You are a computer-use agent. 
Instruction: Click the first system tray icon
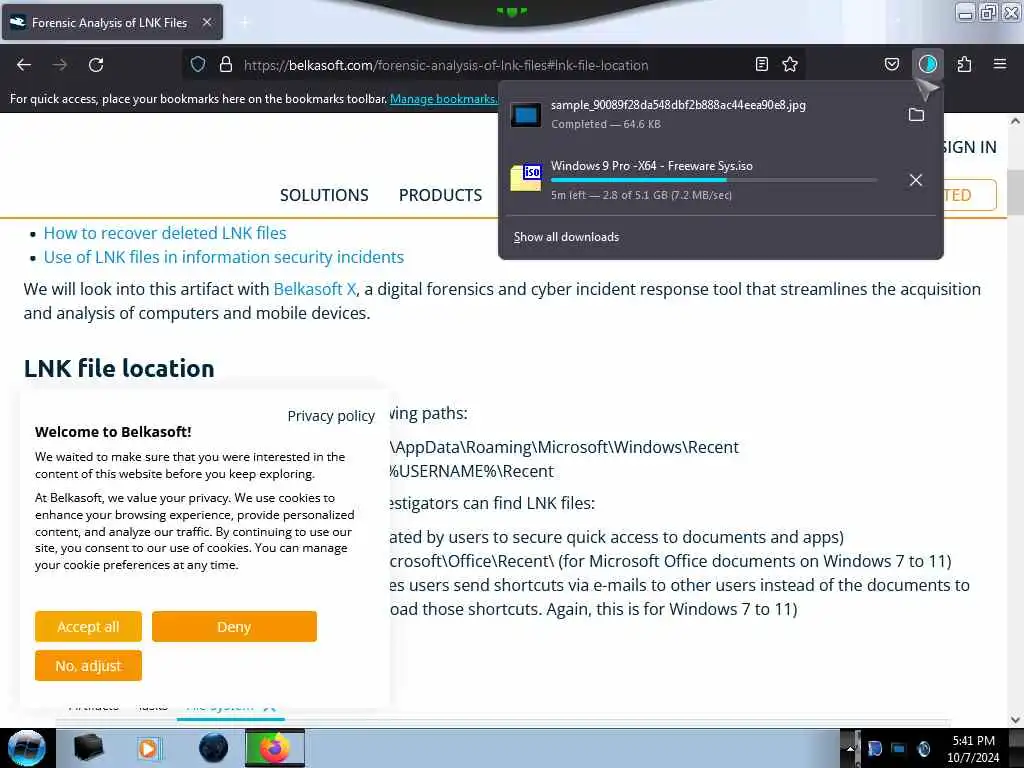click(874, 748)
